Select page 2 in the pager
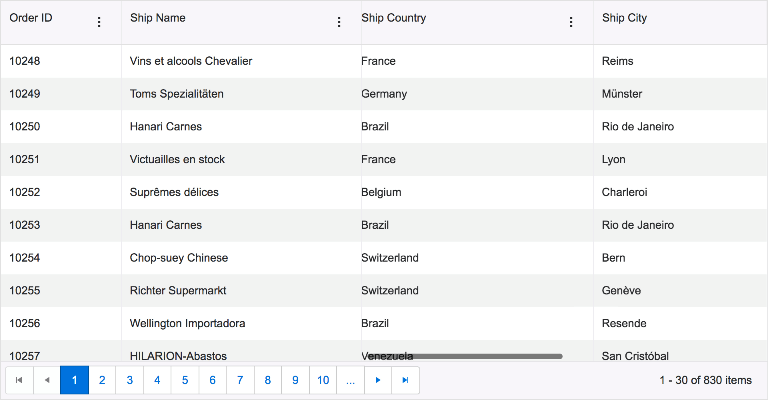Screen dimensions: 768x400 pos(102,380)
